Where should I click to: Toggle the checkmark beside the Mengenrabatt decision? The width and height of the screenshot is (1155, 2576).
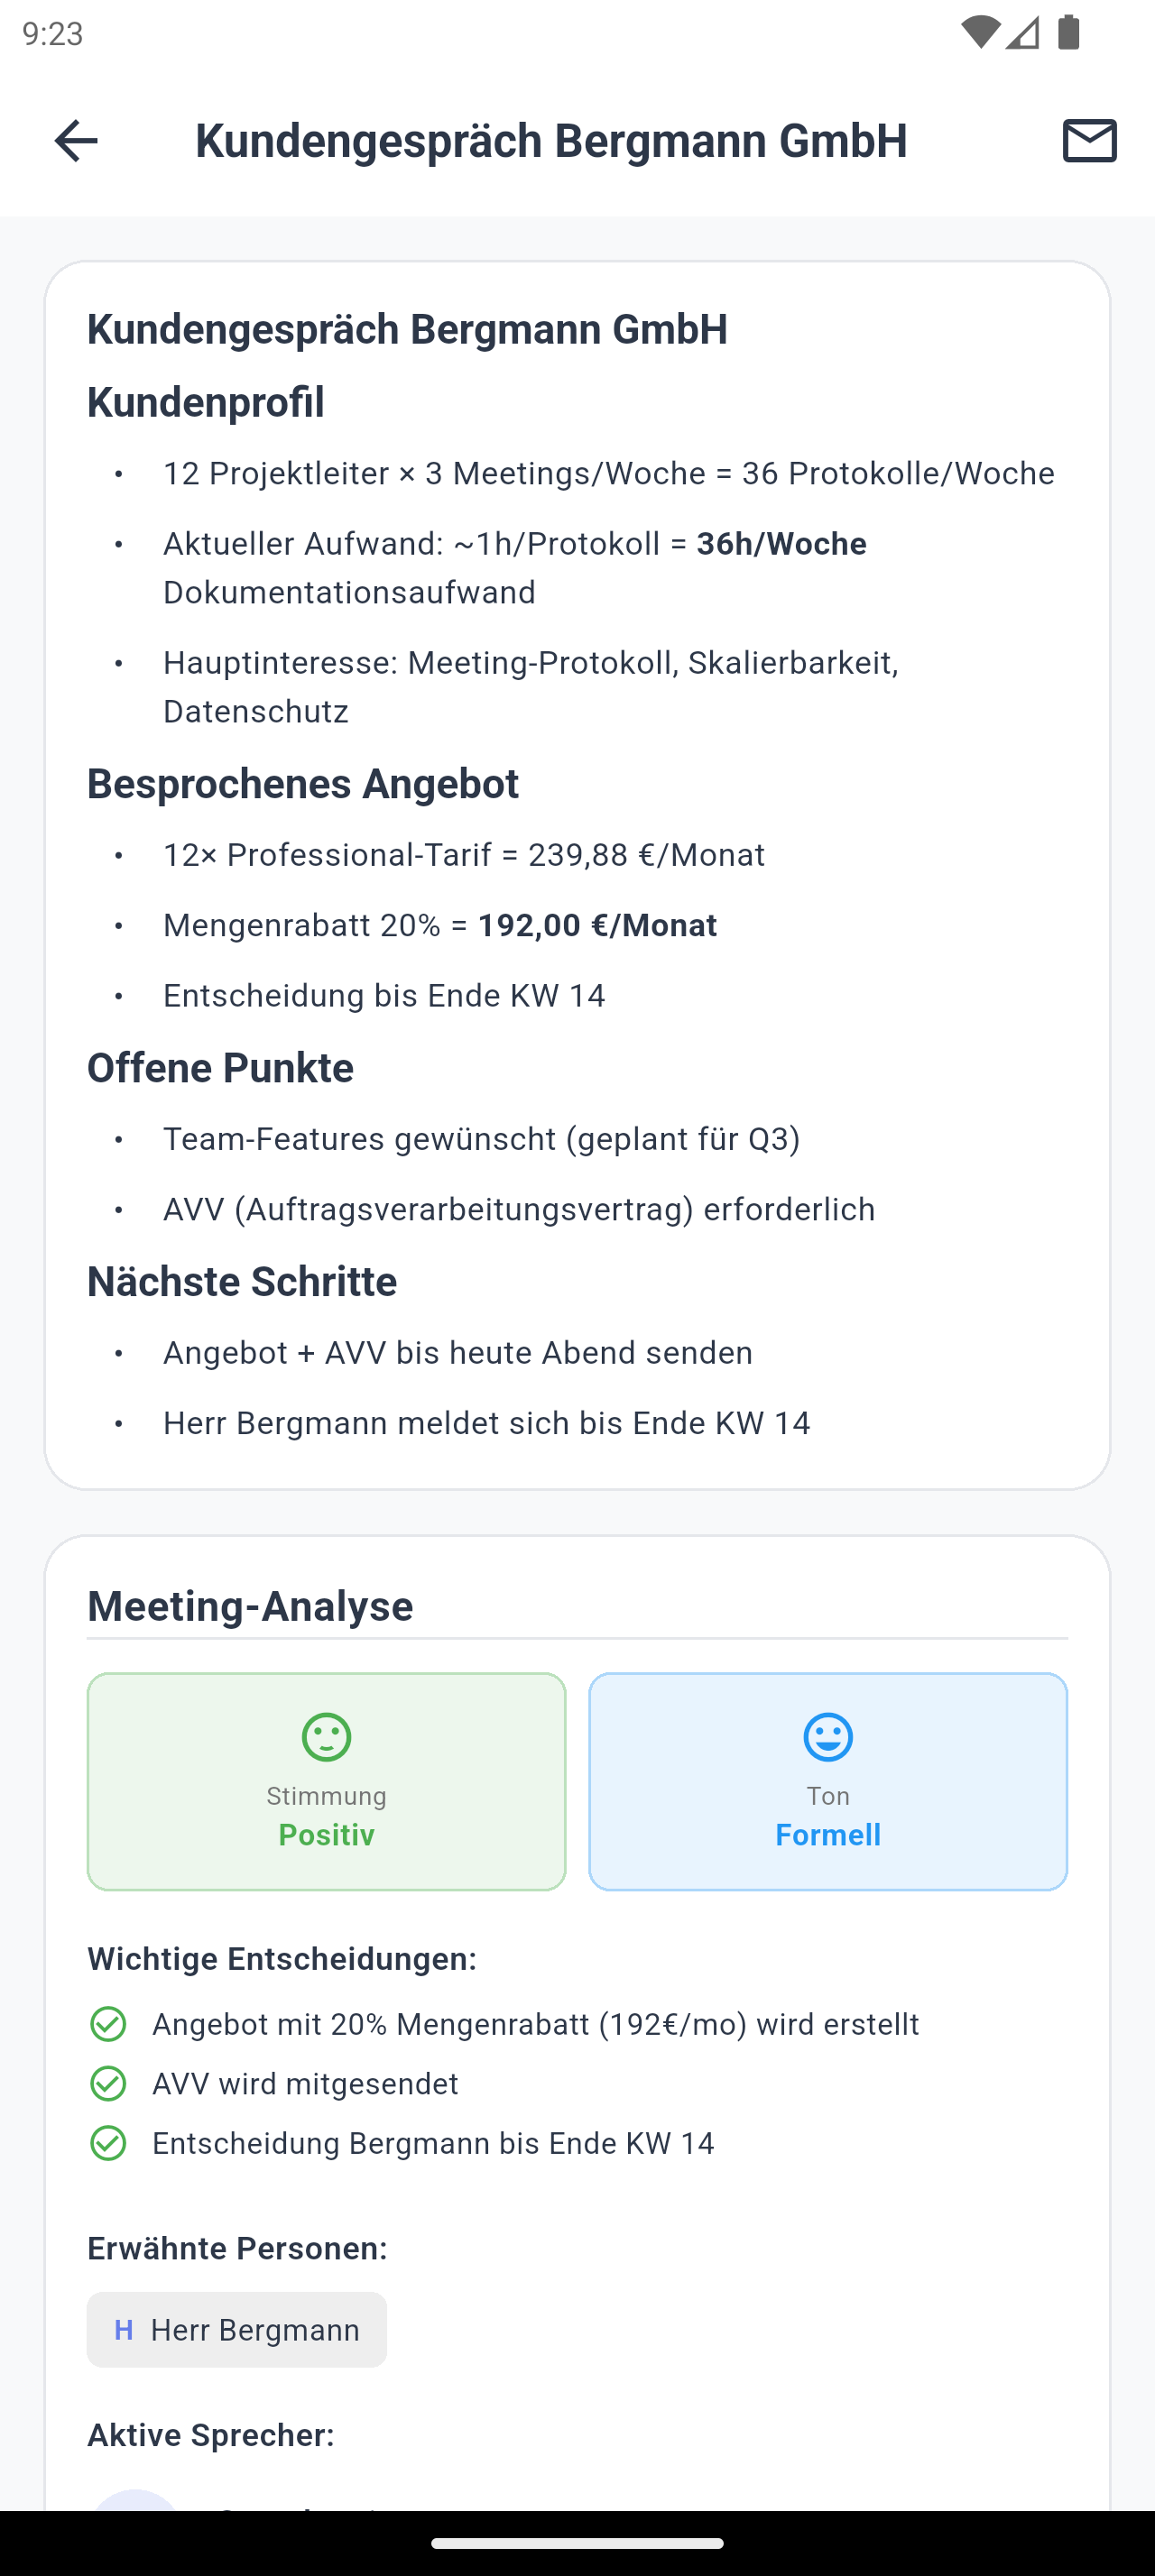point(109,2024)
